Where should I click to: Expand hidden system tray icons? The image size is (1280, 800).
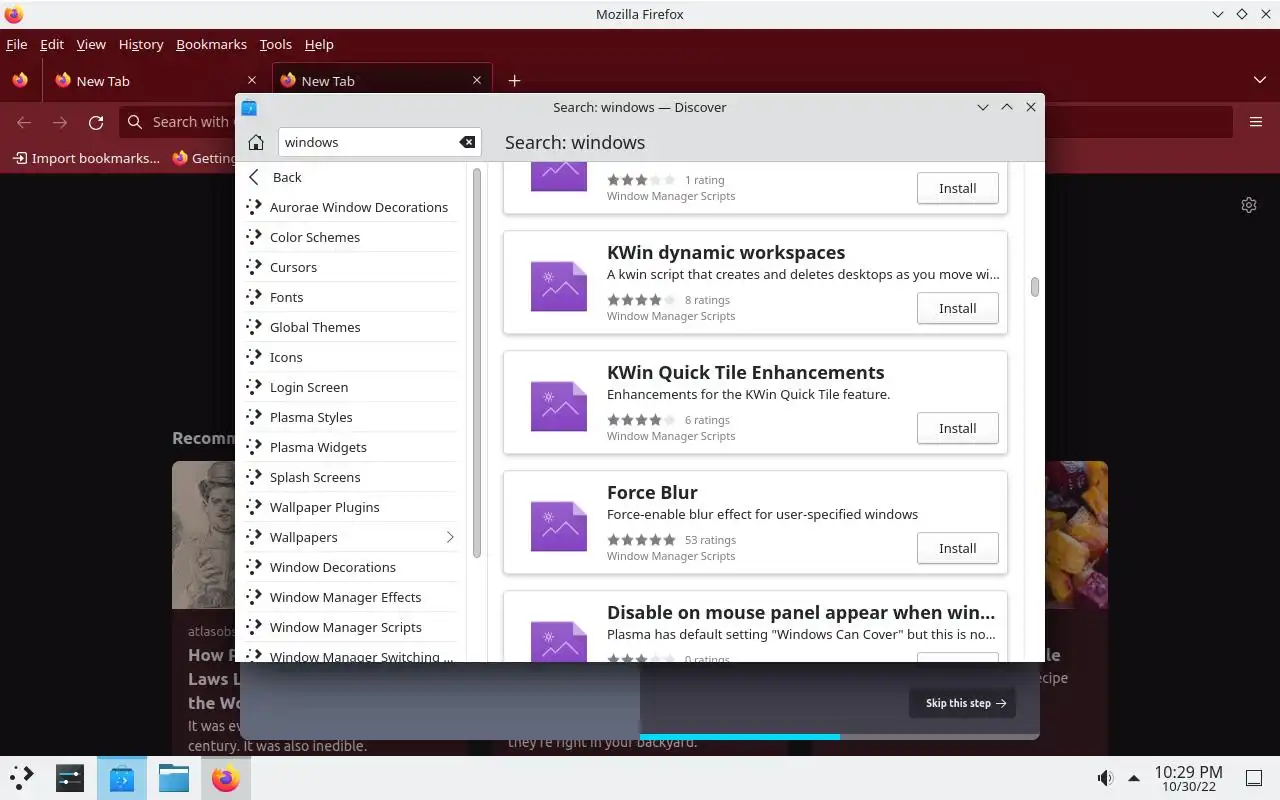[1134, 777]
